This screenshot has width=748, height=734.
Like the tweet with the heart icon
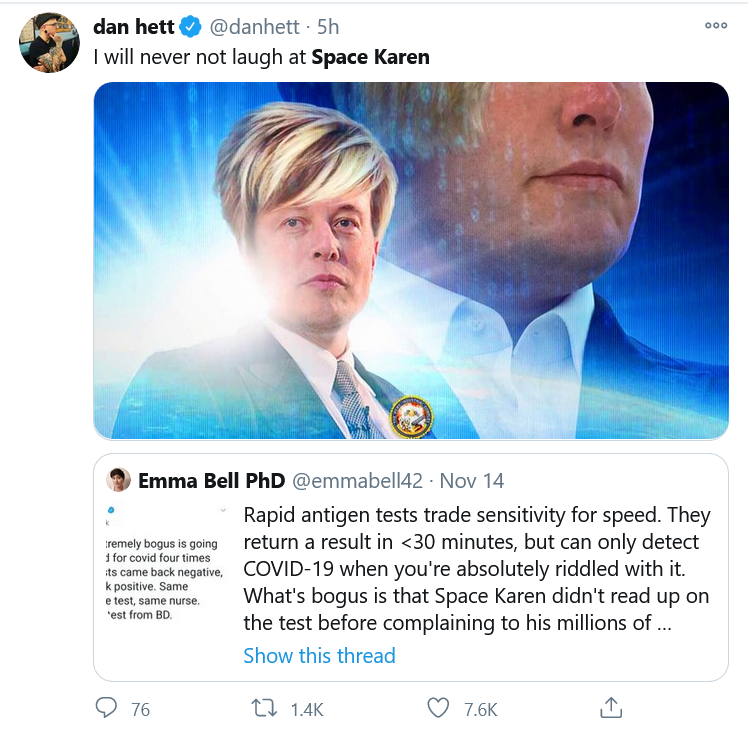[438, 708]
